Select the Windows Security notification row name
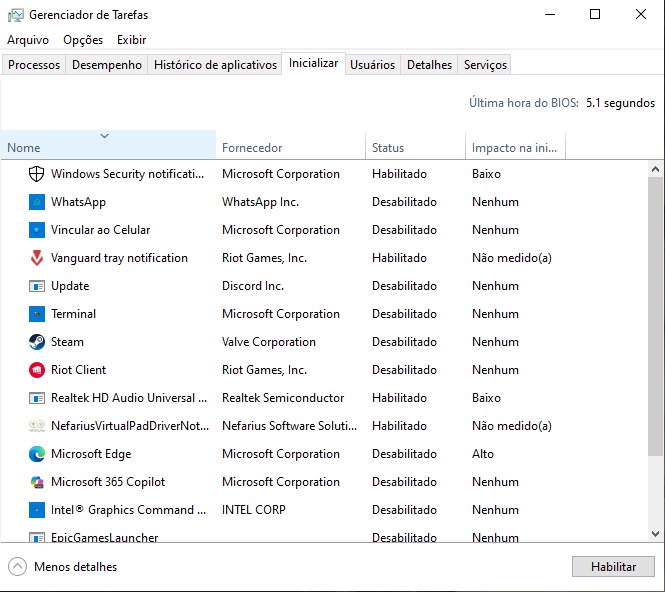The image size is (665, 592). [127, 174]
